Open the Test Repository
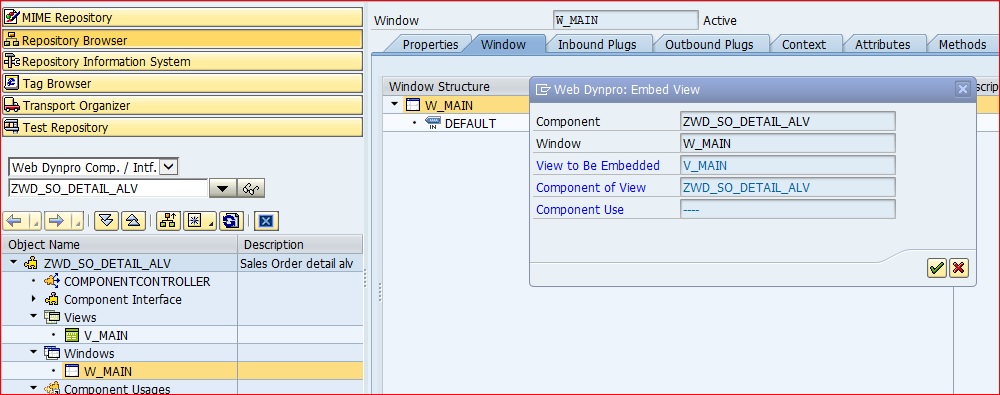Screen dimensions: 1000x395 (x=182, y=127)
